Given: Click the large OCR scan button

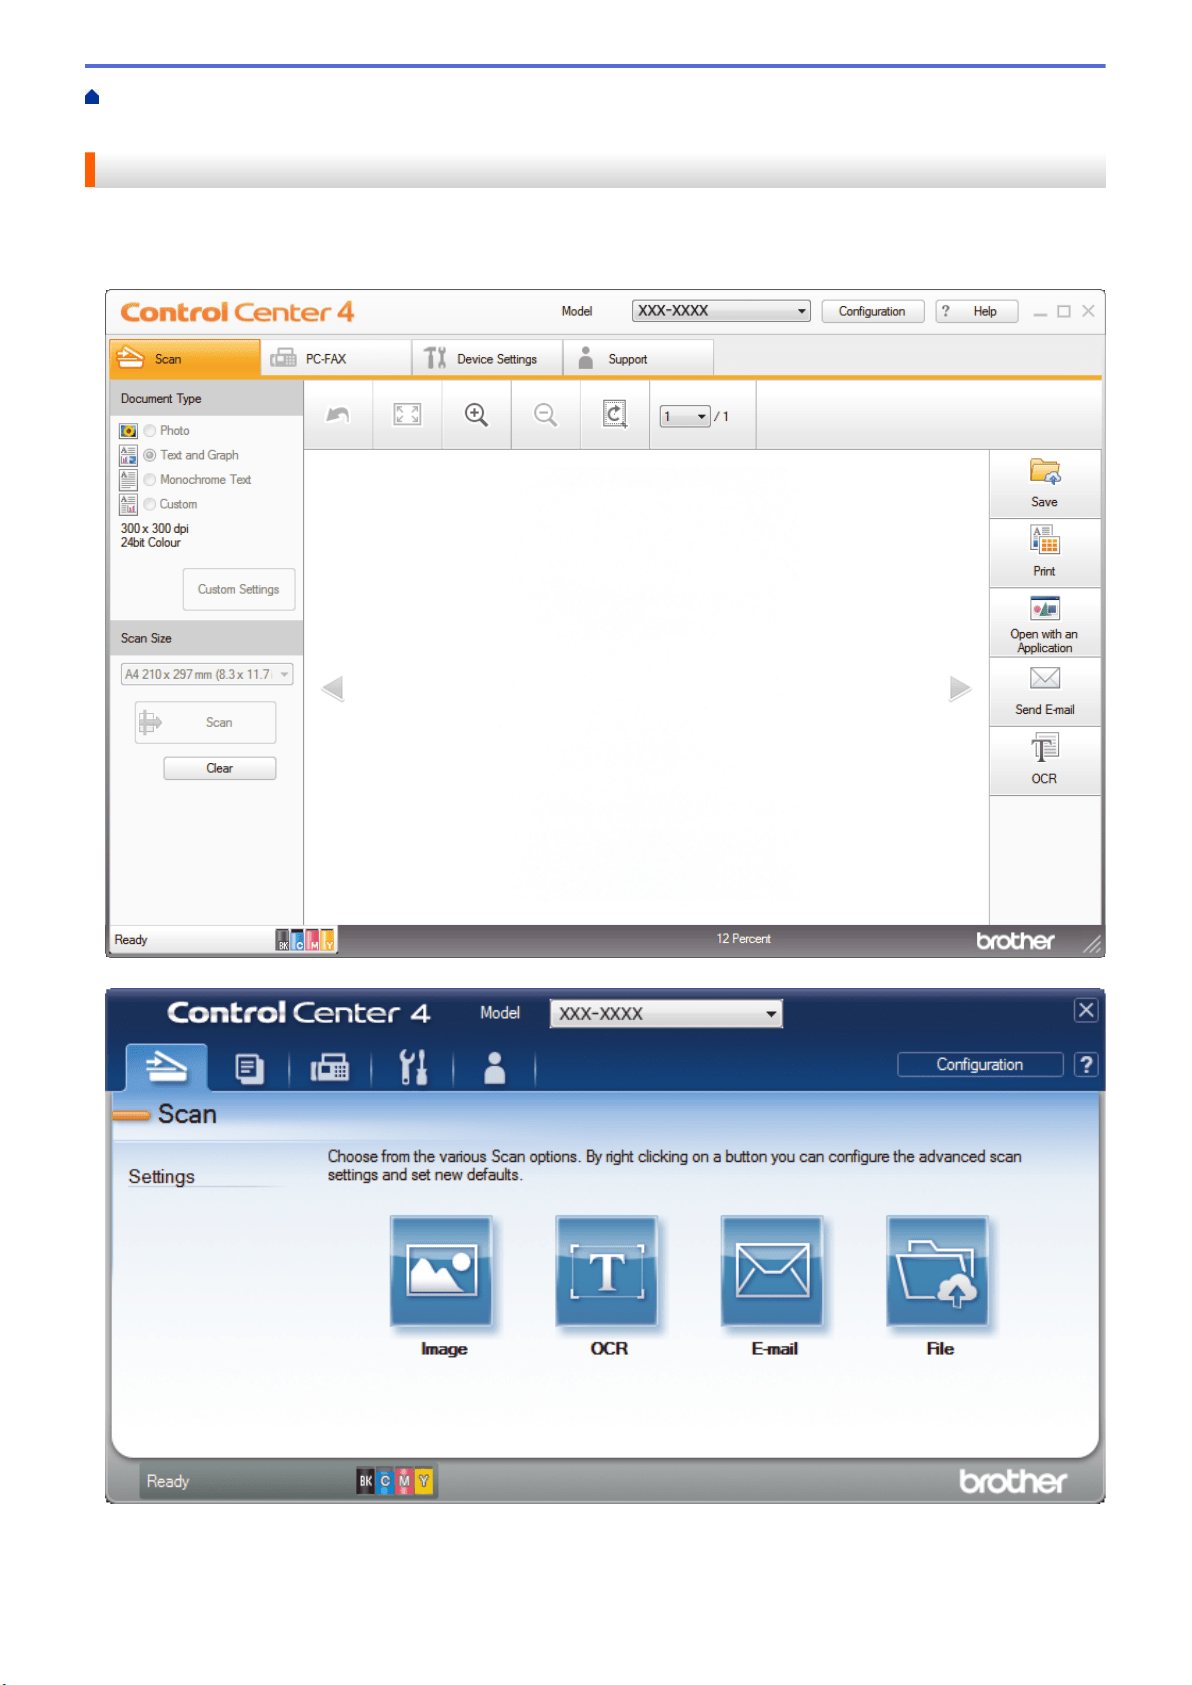Looking at the screenshot, I should [x=607, y=1271].
